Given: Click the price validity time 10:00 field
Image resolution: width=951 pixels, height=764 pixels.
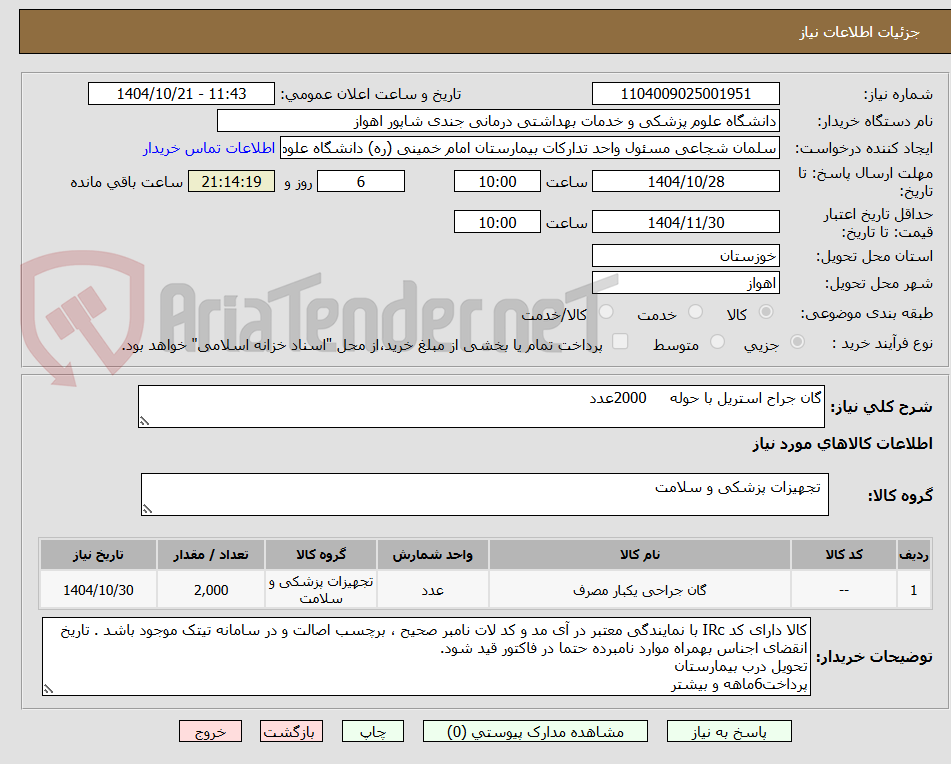Looking at the screenshot, I should coord(497,222).
